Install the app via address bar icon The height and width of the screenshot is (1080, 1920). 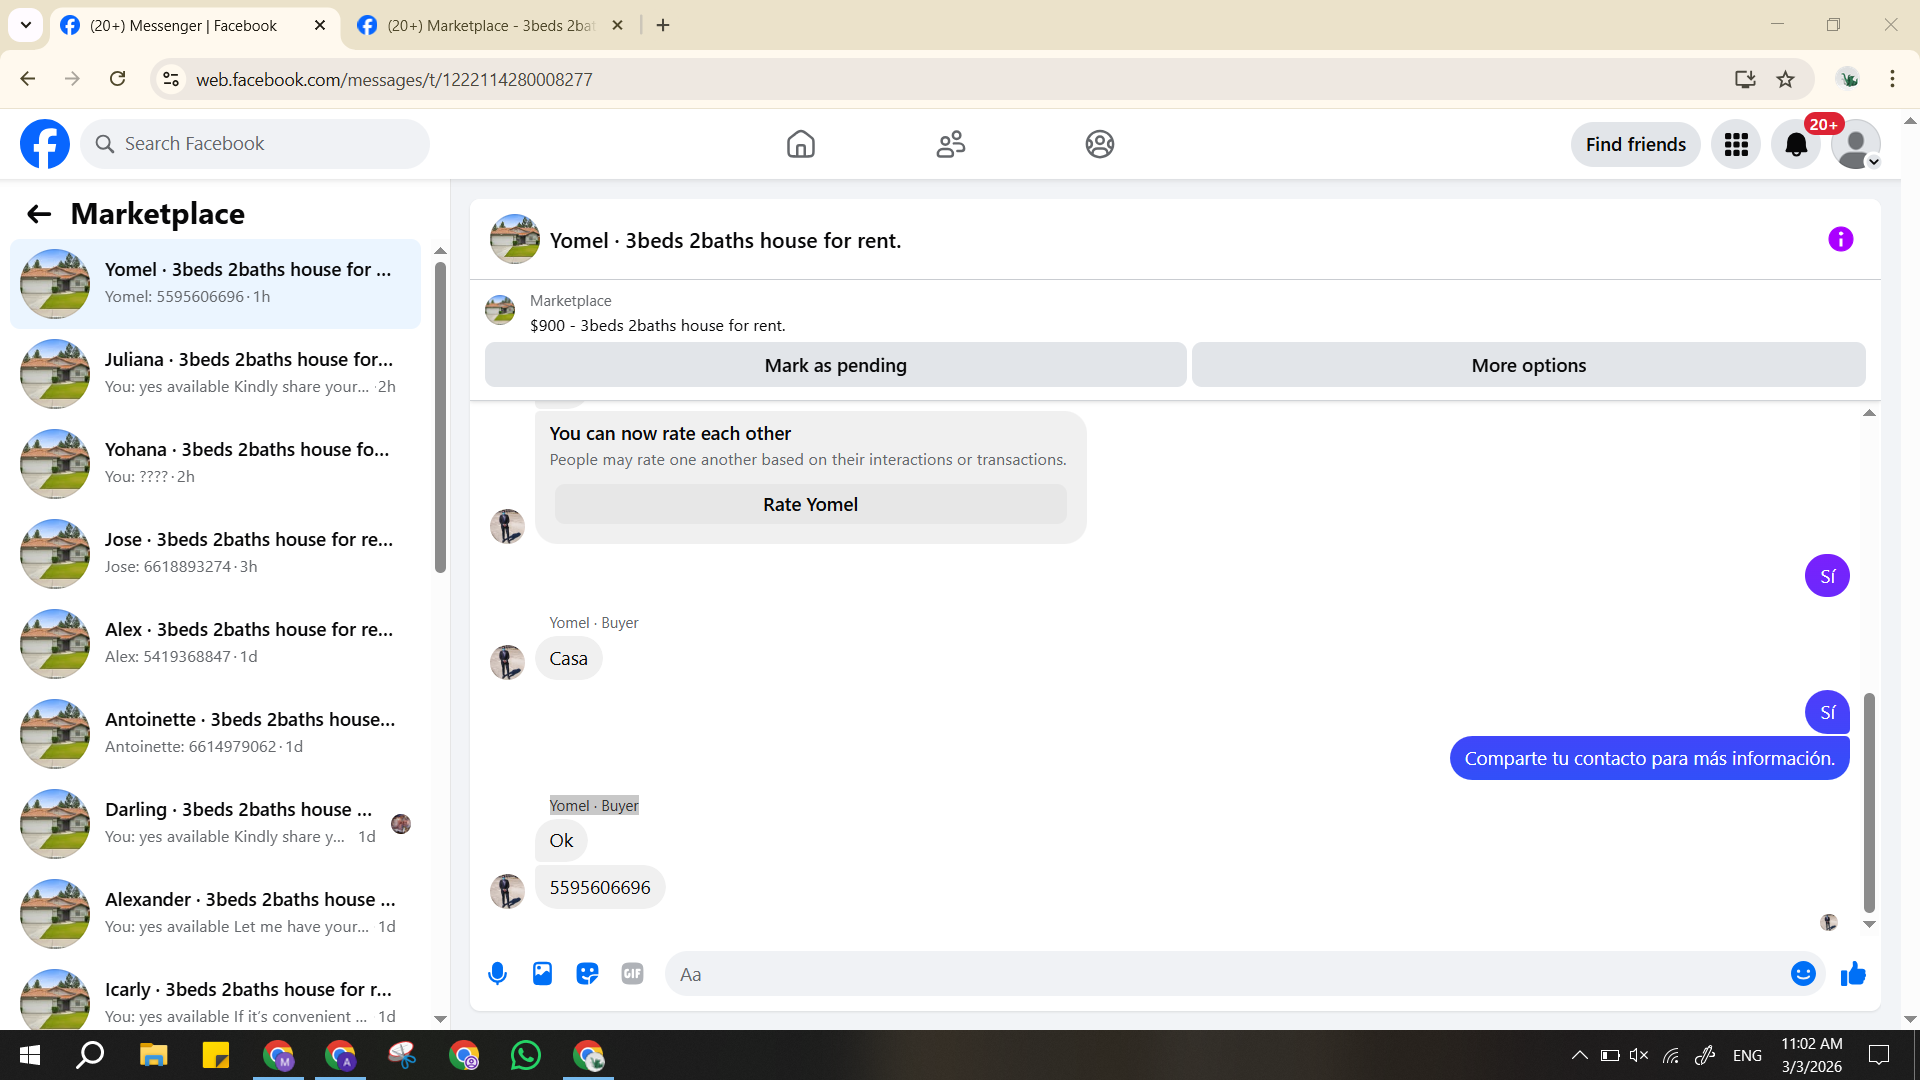[1745, 79]
